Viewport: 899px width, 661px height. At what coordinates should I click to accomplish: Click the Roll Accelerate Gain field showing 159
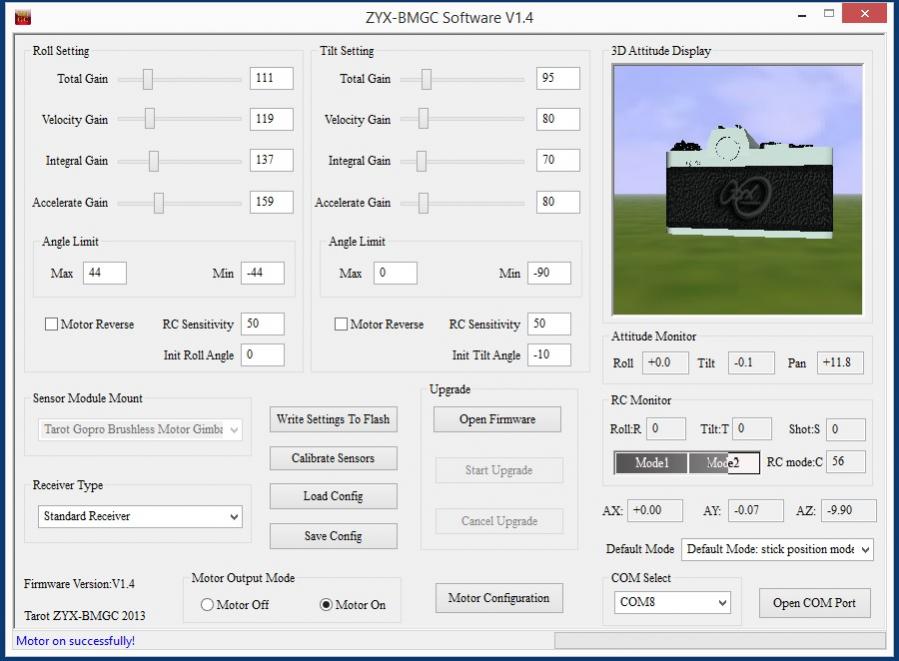click(271, 202)
